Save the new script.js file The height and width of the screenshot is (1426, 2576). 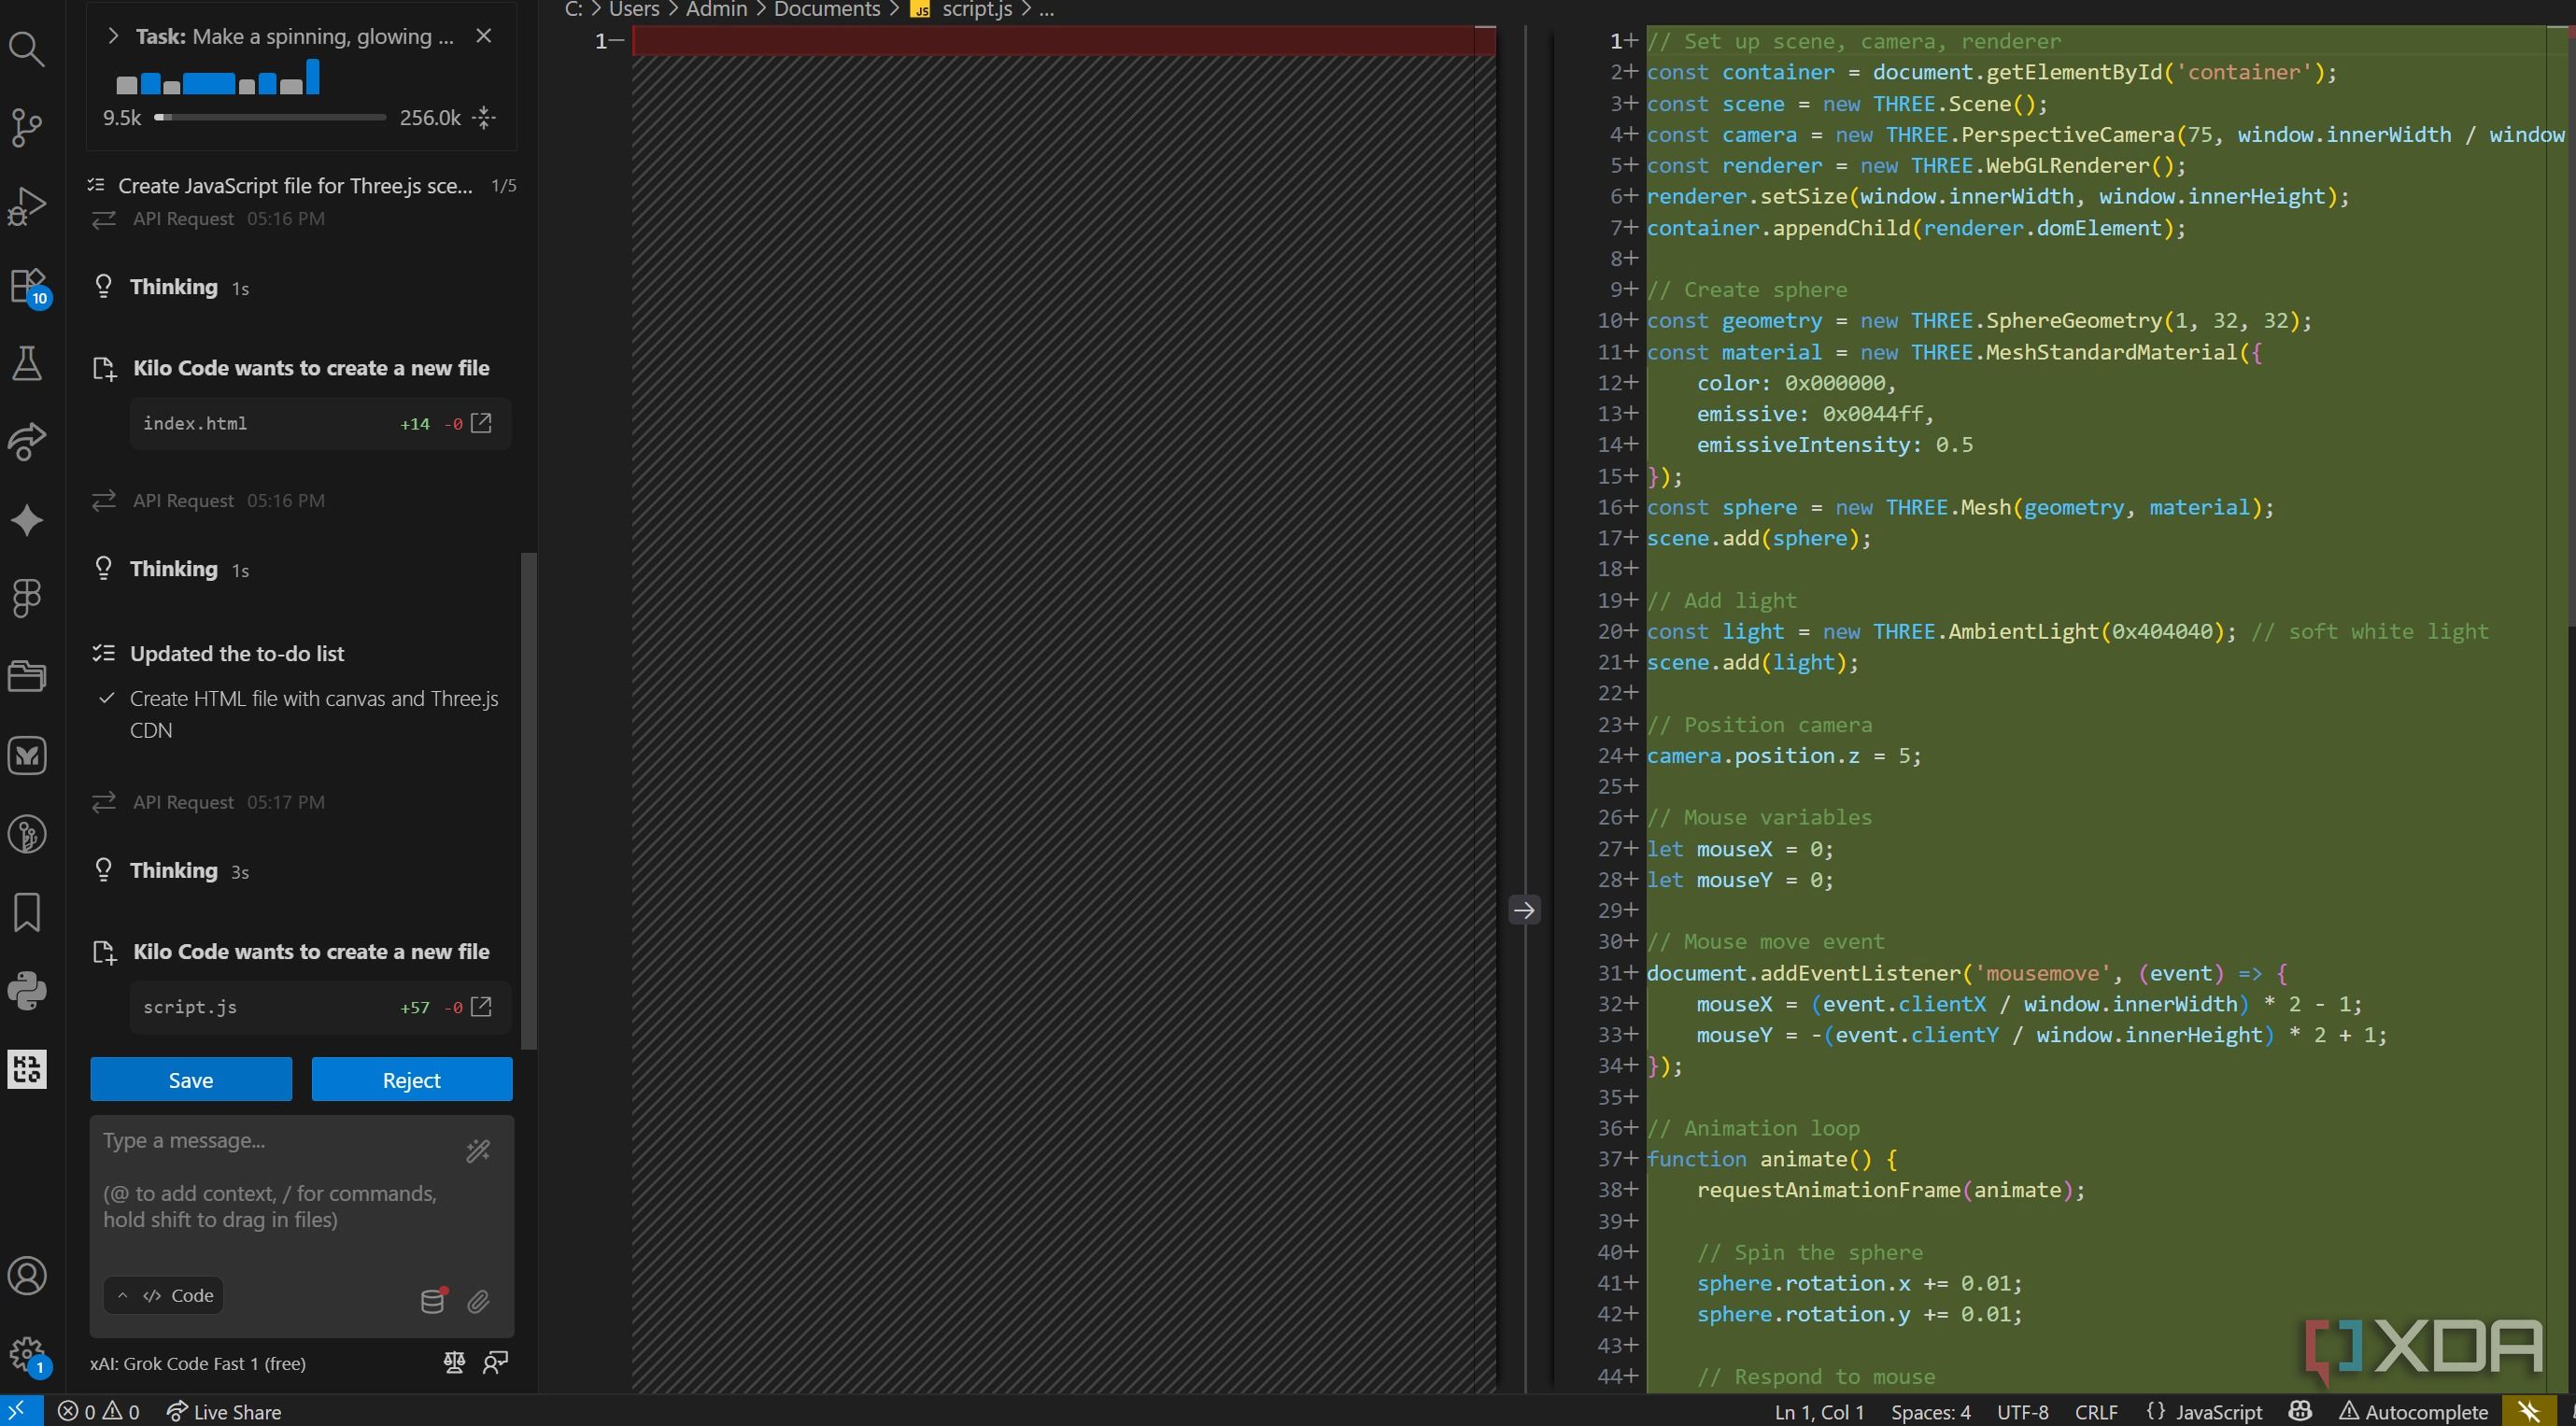191,1080
